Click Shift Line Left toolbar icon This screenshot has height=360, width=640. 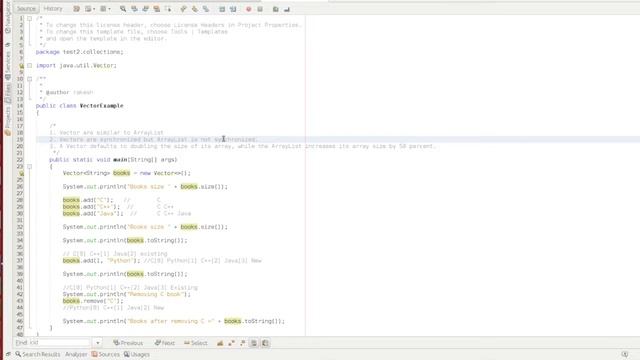(222, 9)
